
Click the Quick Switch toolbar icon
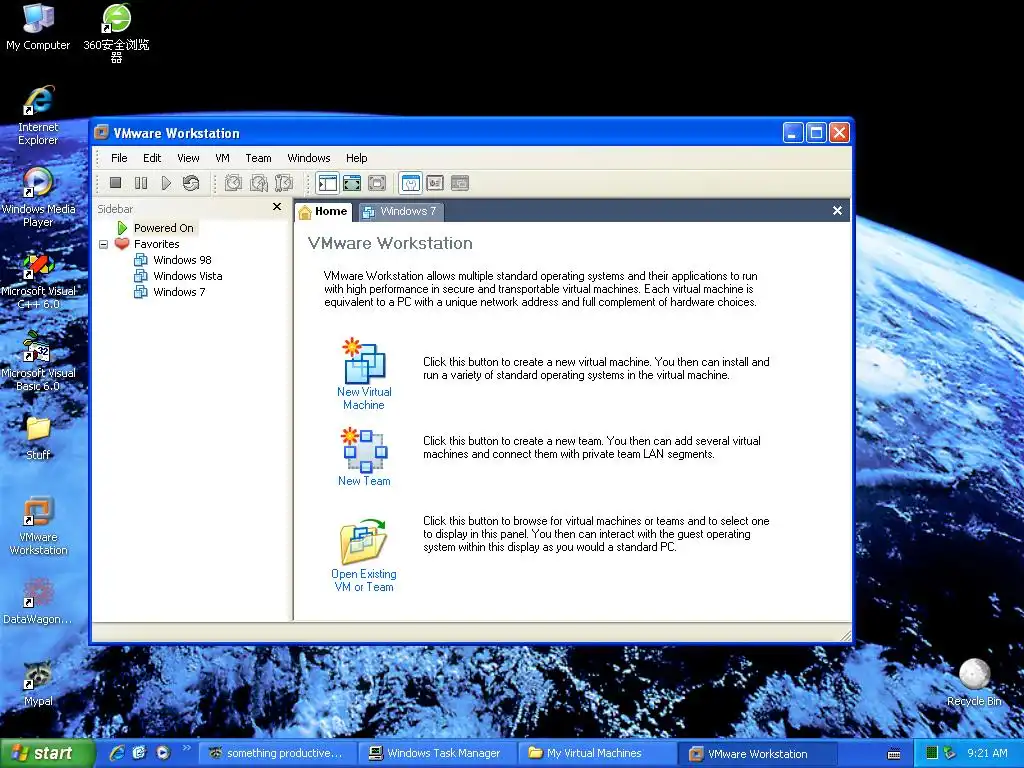[x=377, y=183]
